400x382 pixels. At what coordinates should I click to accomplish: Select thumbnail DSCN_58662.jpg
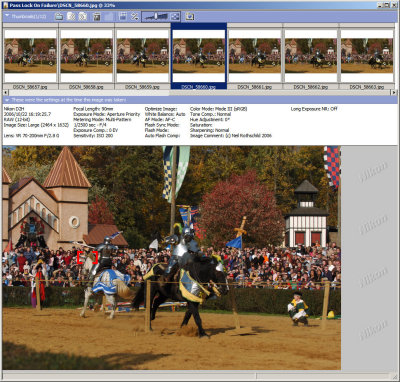pyautogui.click(x=311, y=56)
